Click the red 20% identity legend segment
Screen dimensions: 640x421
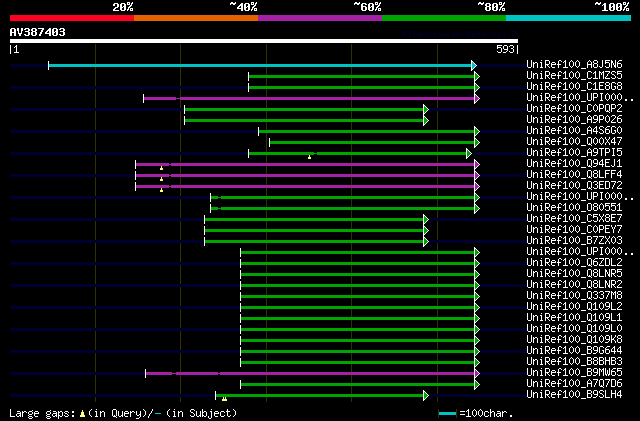(72, 18)
